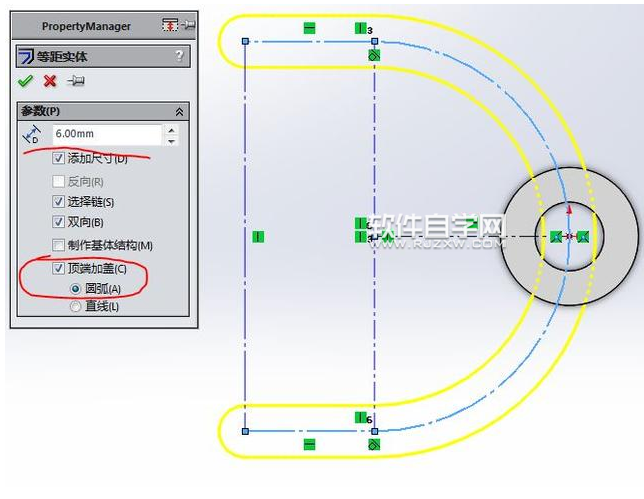Enable the 制作基体结构 checkbox
Image resolution: width=644 pixels, height=499 pixels.
coord(59,245)
